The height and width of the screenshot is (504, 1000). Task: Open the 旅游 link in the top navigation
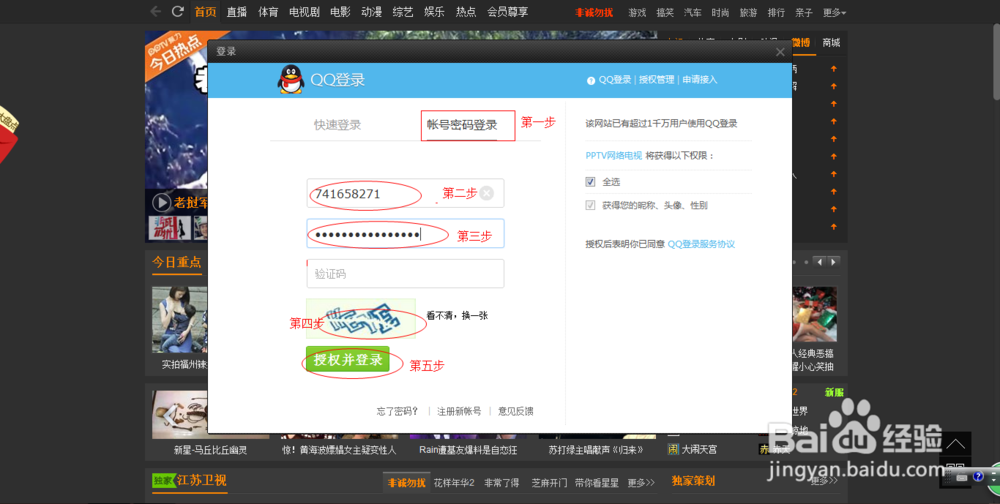(x=749, y=12)
